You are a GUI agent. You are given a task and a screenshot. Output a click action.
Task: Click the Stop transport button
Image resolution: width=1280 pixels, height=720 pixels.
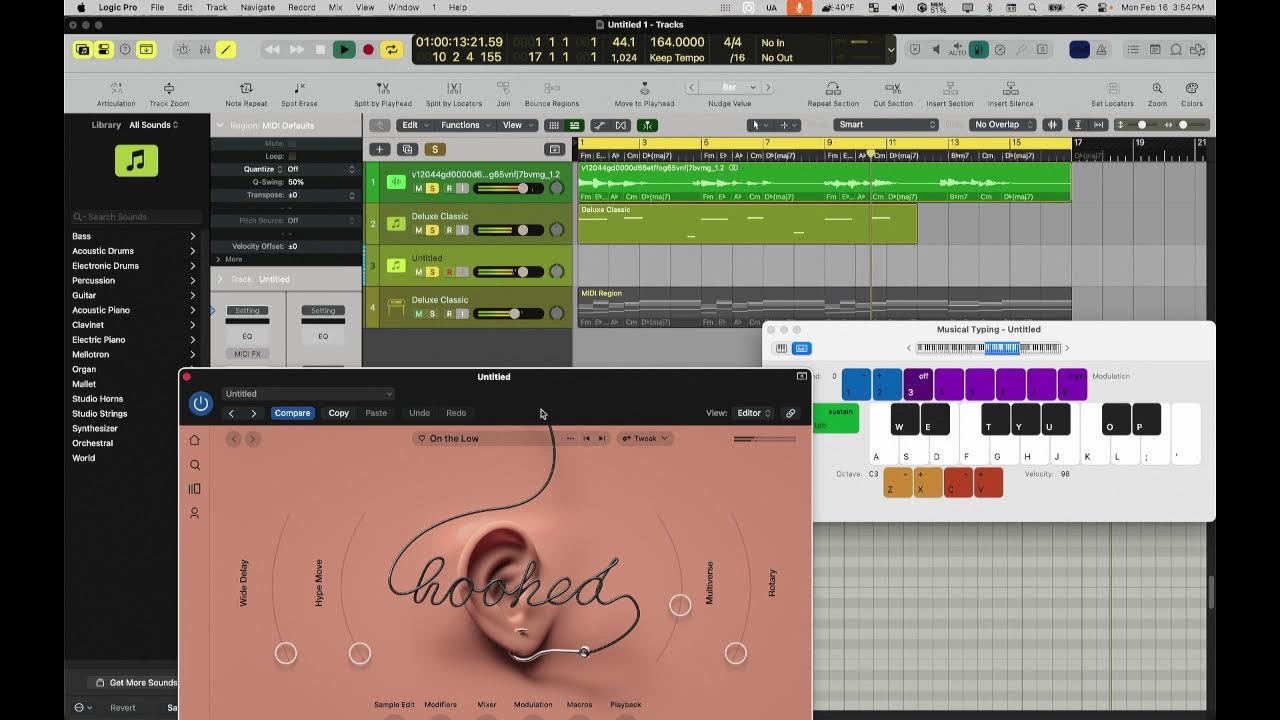tap(320, 49)
